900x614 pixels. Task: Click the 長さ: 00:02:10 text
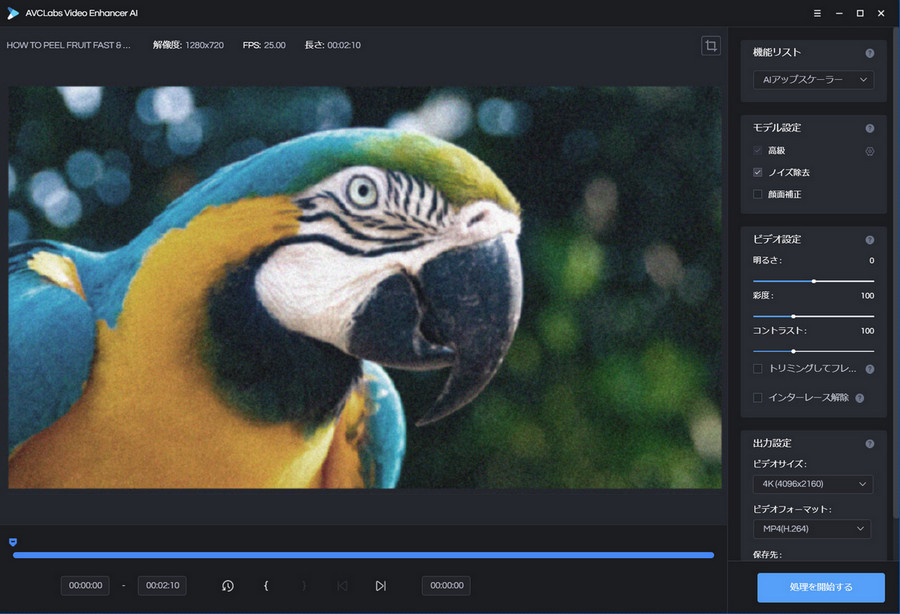[x=332, y=45]
